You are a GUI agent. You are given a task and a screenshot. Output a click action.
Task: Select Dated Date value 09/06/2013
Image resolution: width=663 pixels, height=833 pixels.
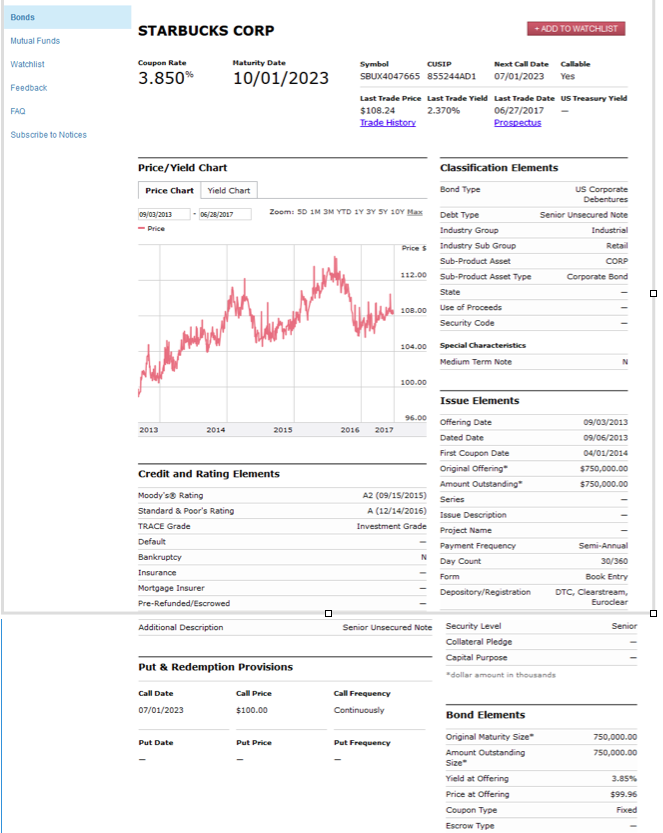click(605, 437)
